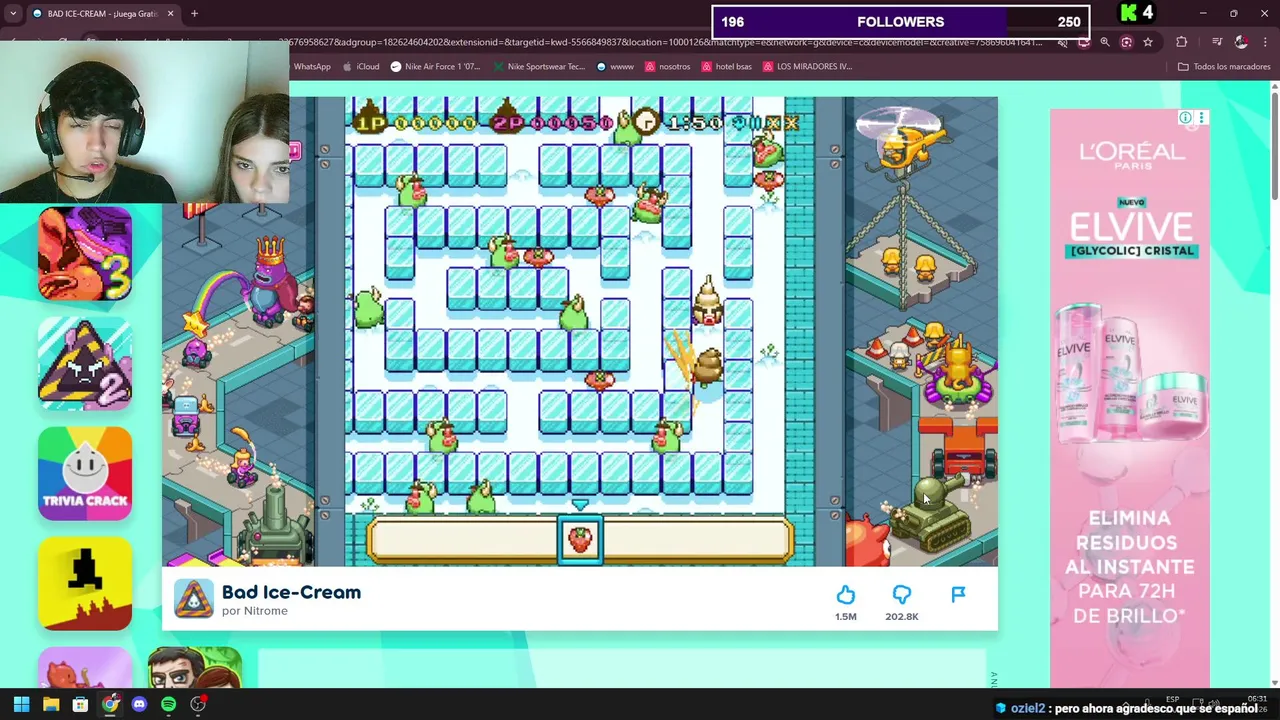Click the Bad Ice-Cream game logo icon
The image size is (1280, 720).
(x=194, y=599)
